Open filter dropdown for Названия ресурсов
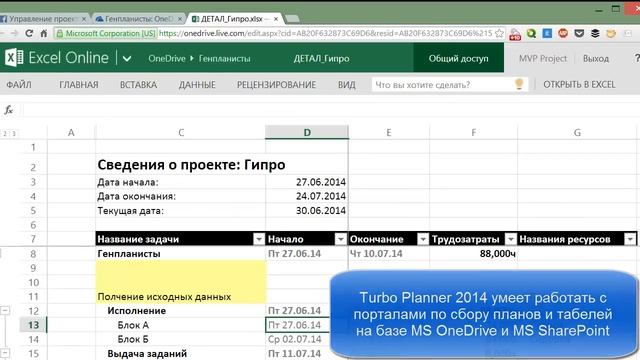640x360 pixels. pyautogui.click(x=630, y=239)
